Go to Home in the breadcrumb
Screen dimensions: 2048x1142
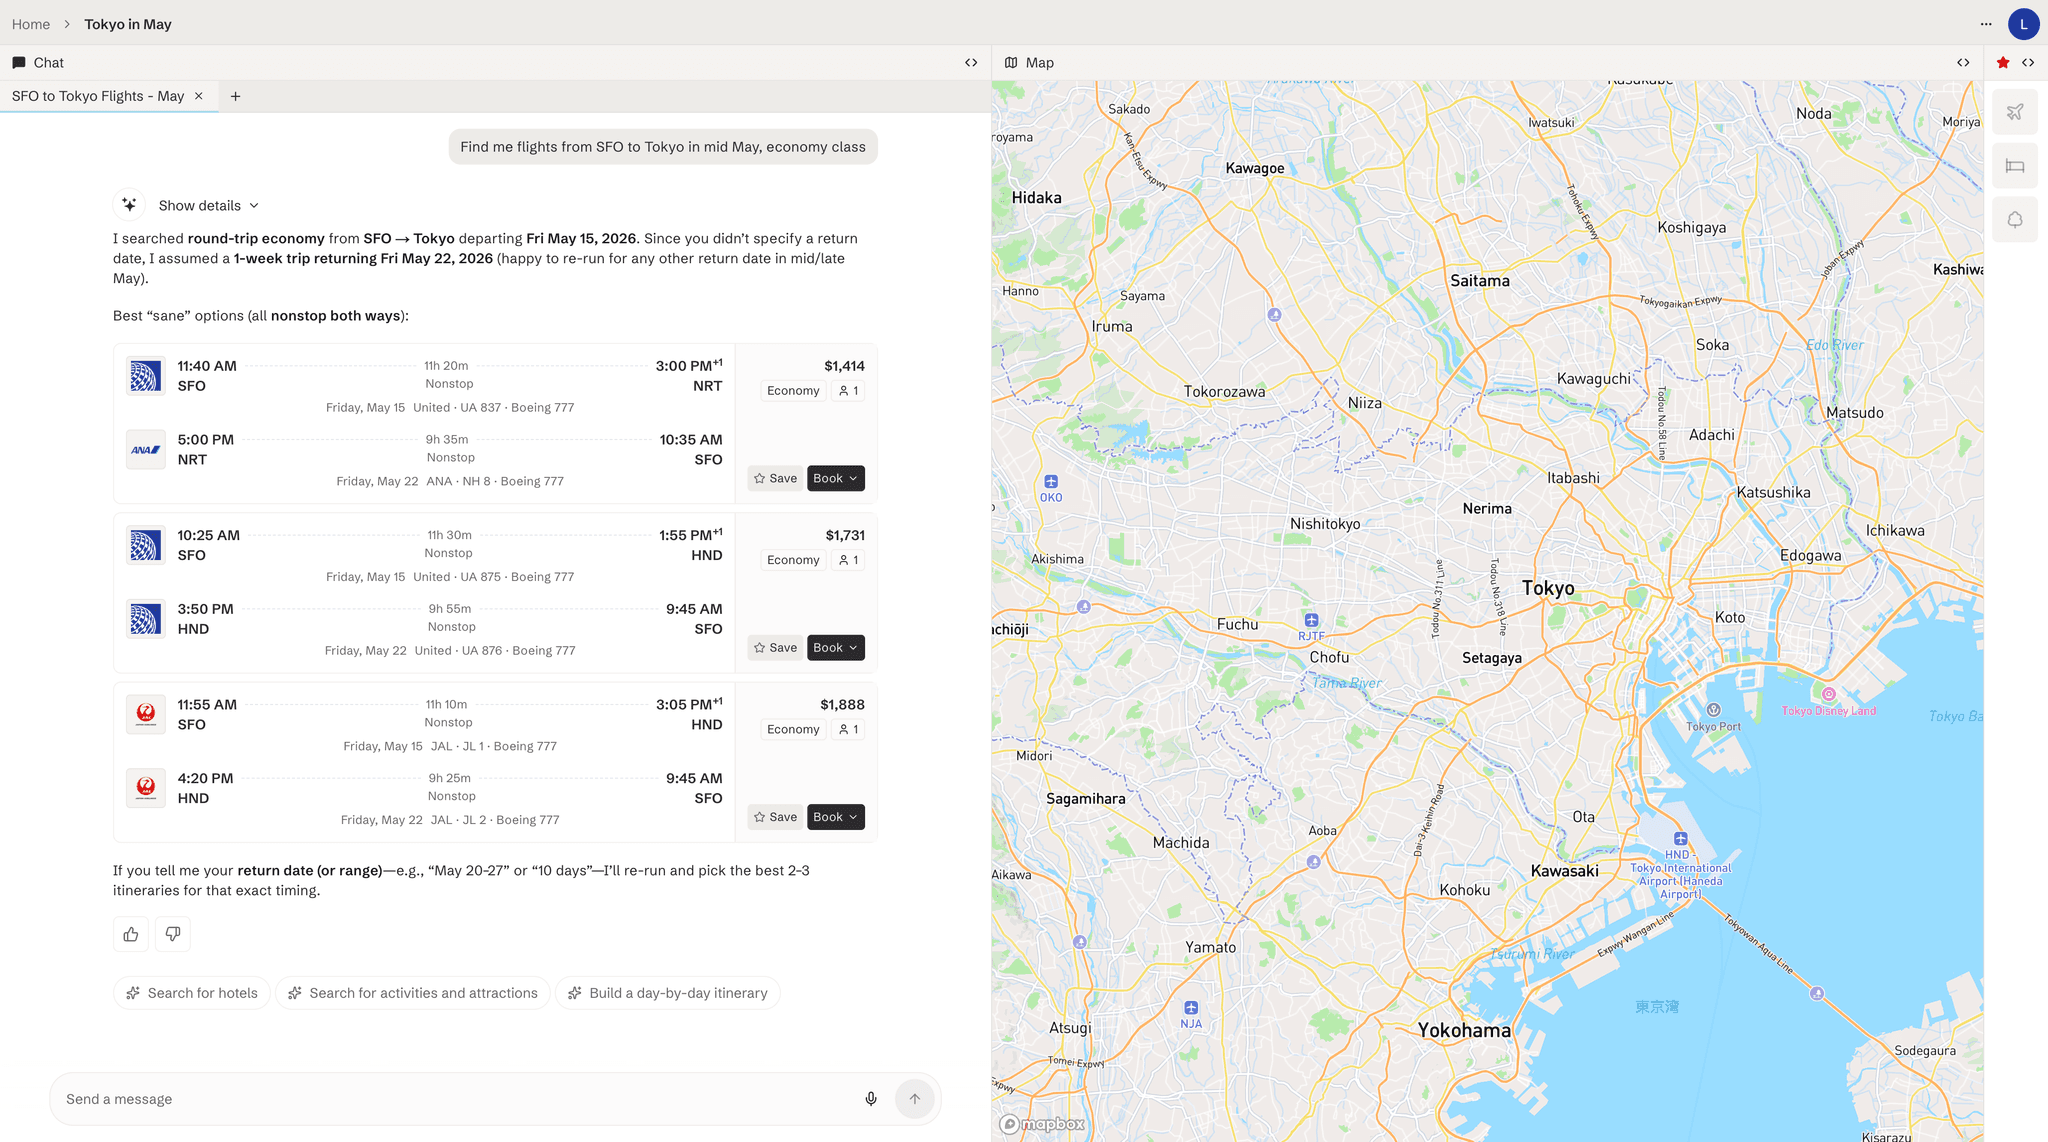[x=31, y=23]
